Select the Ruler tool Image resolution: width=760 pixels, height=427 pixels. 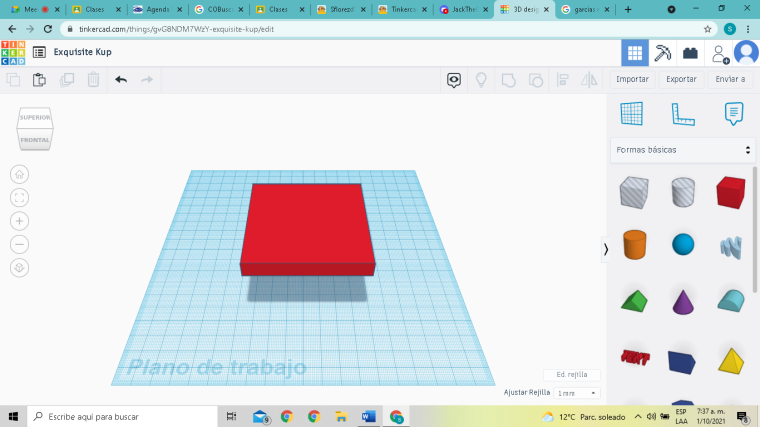click(x=683, y=114)
